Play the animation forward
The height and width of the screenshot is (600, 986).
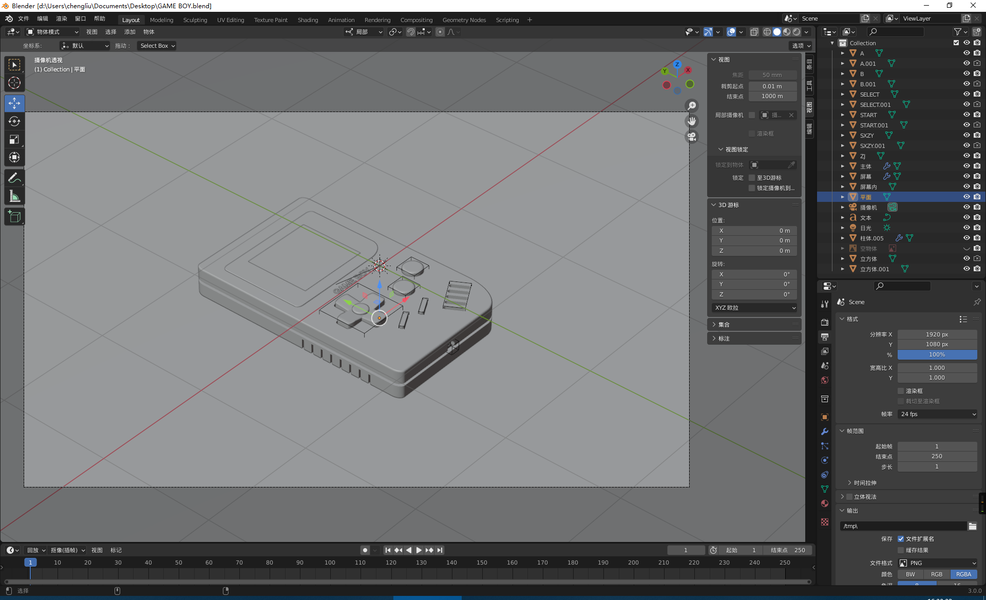[x=419, y=550]
